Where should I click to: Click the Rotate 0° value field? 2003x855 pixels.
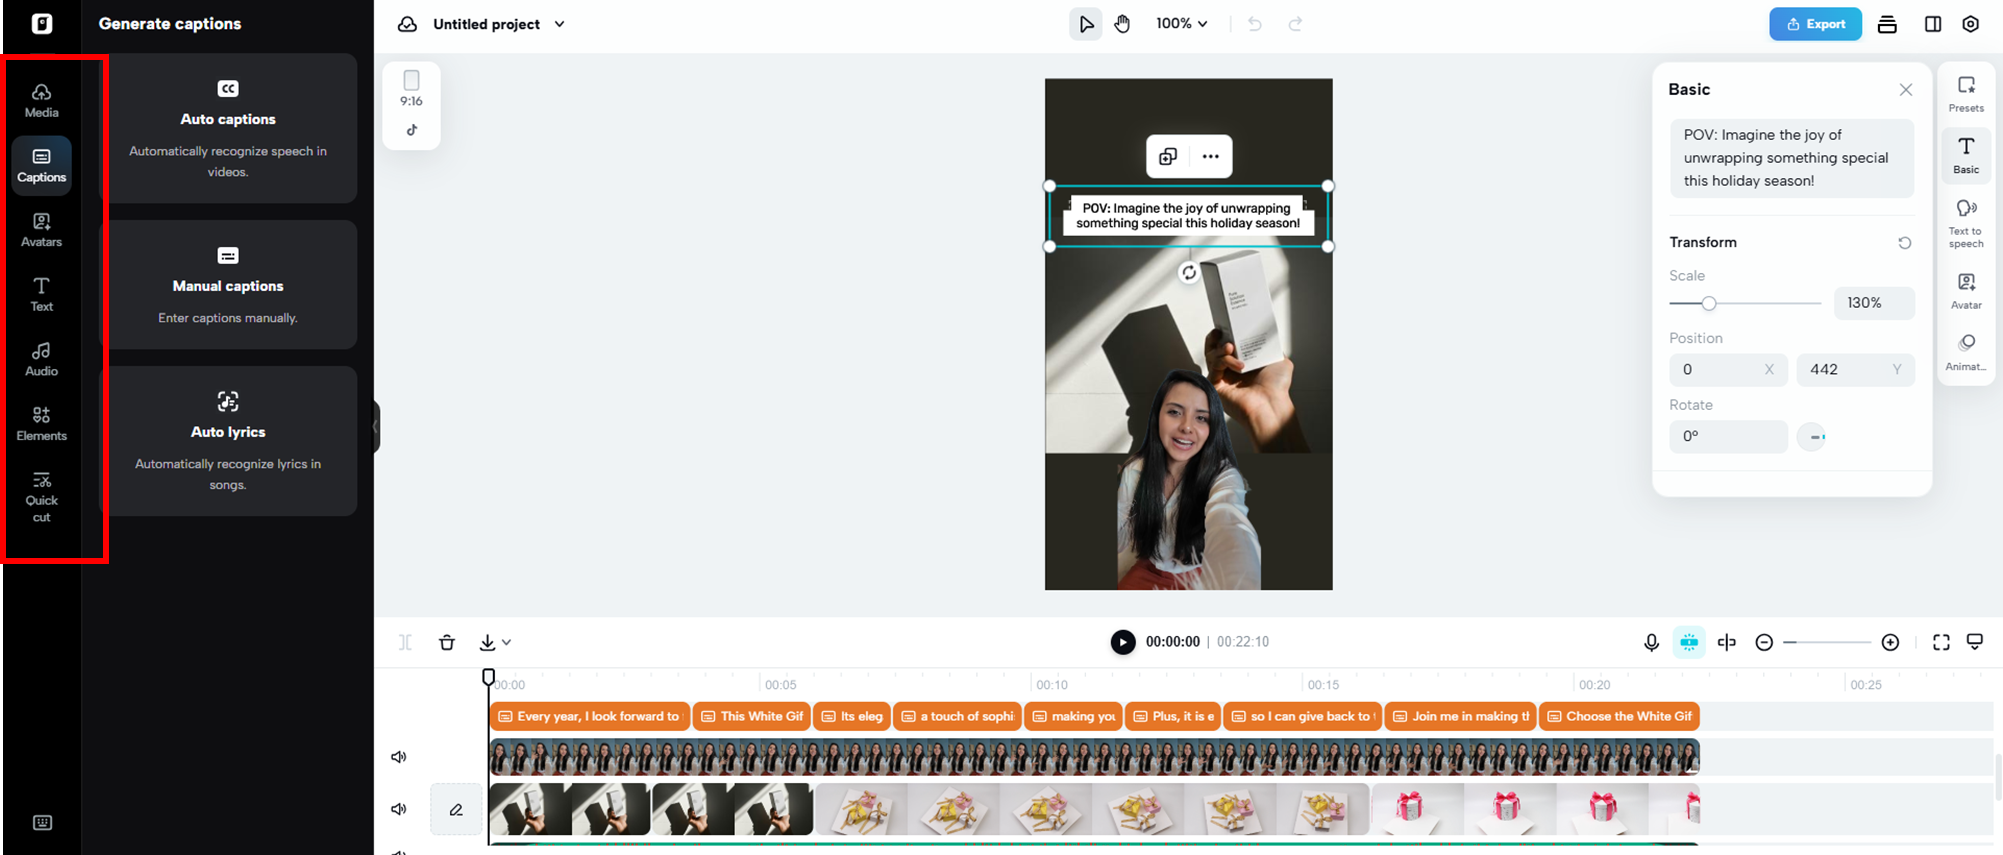pyautogui.click(x=1728, y=437)
